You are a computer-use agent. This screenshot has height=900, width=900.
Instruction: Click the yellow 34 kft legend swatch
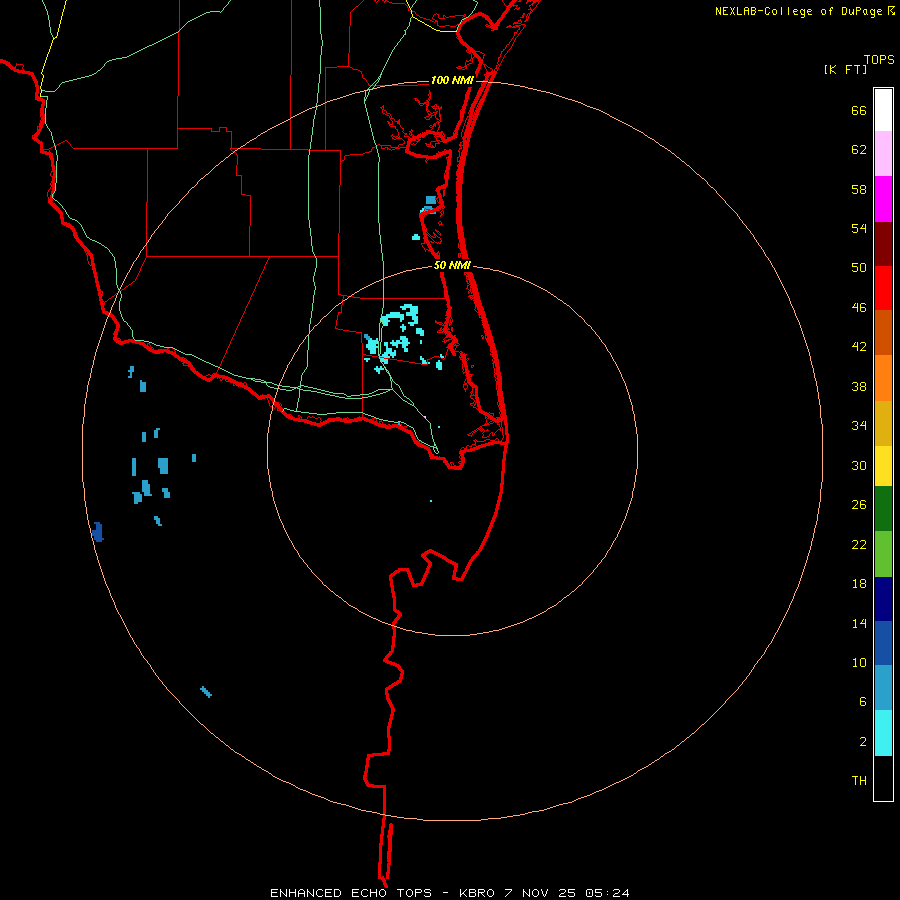[883, 466]
